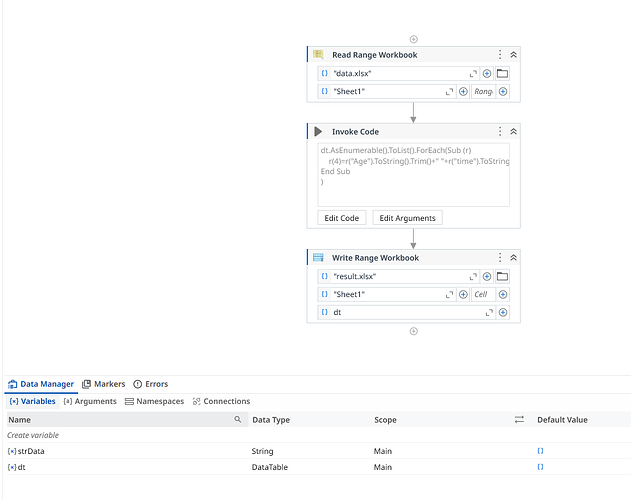Open the Markers tab
Image resolution: width=631 pixels, height=500 pixels.
[x=104, y=384]
